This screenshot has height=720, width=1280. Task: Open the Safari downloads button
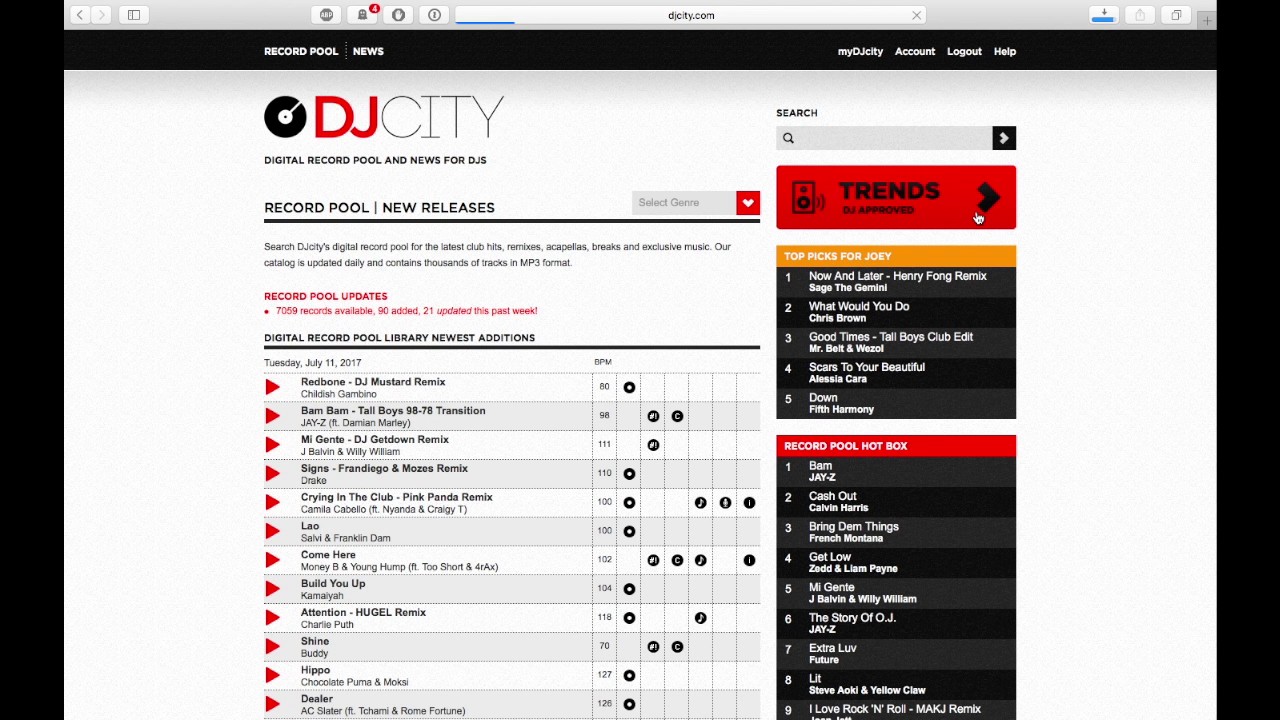1104,15
